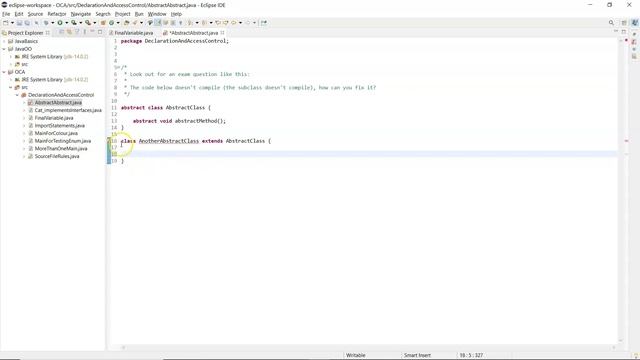Click the Smart Insert status field
640x360 pixels.
coord(417,355)
